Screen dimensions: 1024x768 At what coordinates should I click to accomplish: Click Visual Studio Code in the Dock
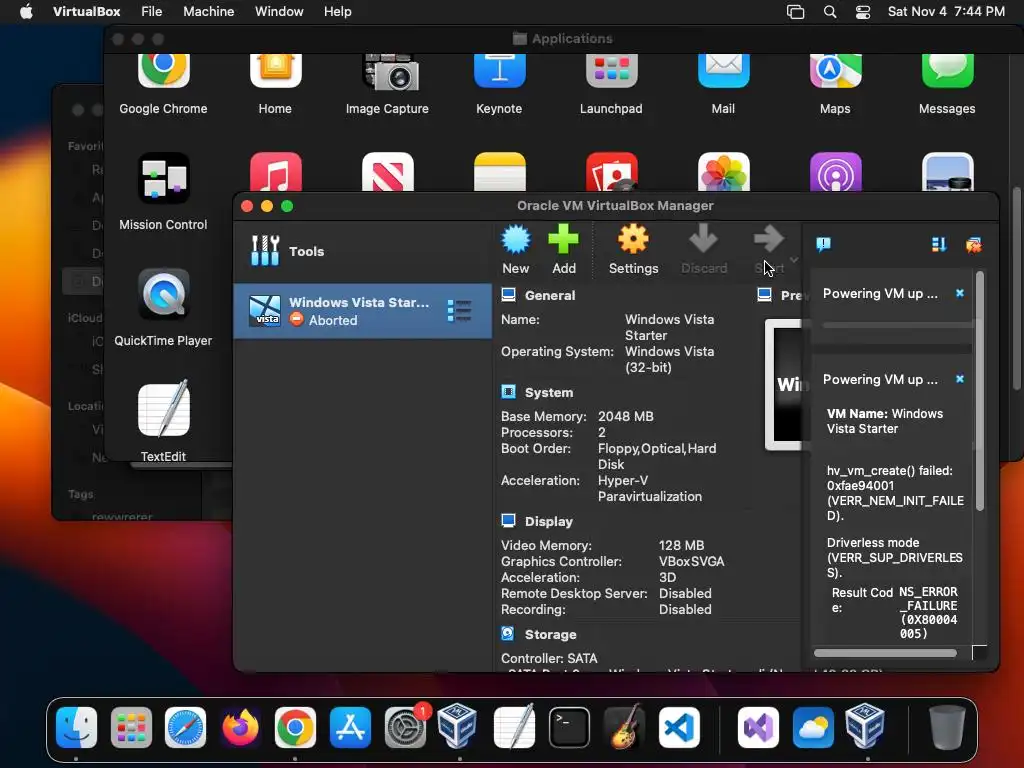pyautogui.click(x=679, y=727)
